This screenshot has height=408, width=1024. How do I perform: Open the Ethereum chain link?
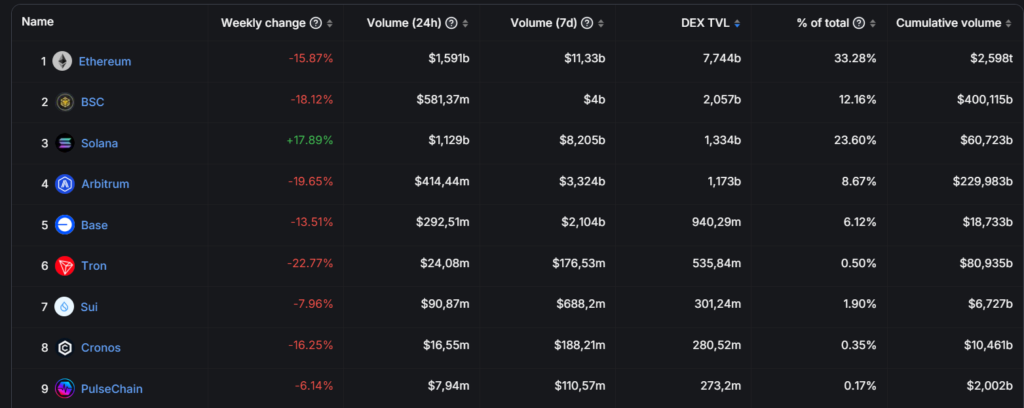pyautogui.click(x=105, y=61)
